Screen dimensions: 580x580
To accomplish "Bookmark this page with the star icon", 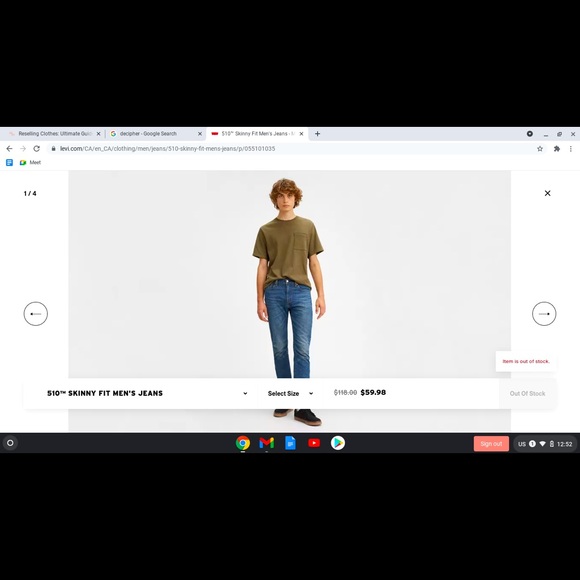I will [x=540, y=149].
